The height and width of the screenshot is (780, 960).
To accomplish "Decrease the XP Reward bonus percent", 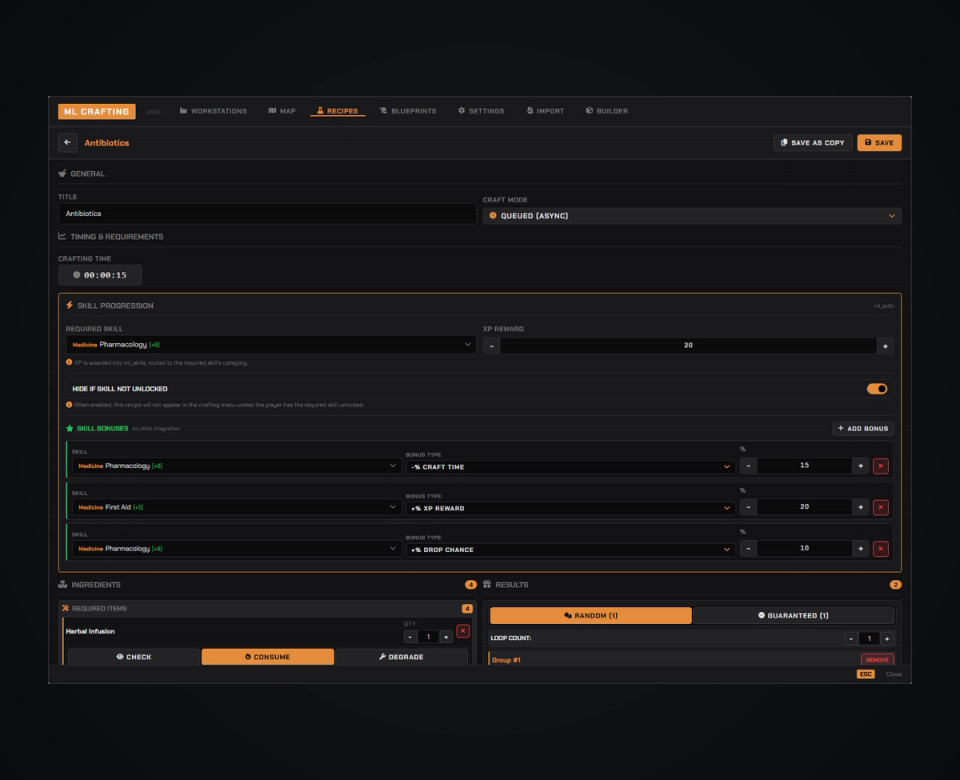I will click(748, 507).
